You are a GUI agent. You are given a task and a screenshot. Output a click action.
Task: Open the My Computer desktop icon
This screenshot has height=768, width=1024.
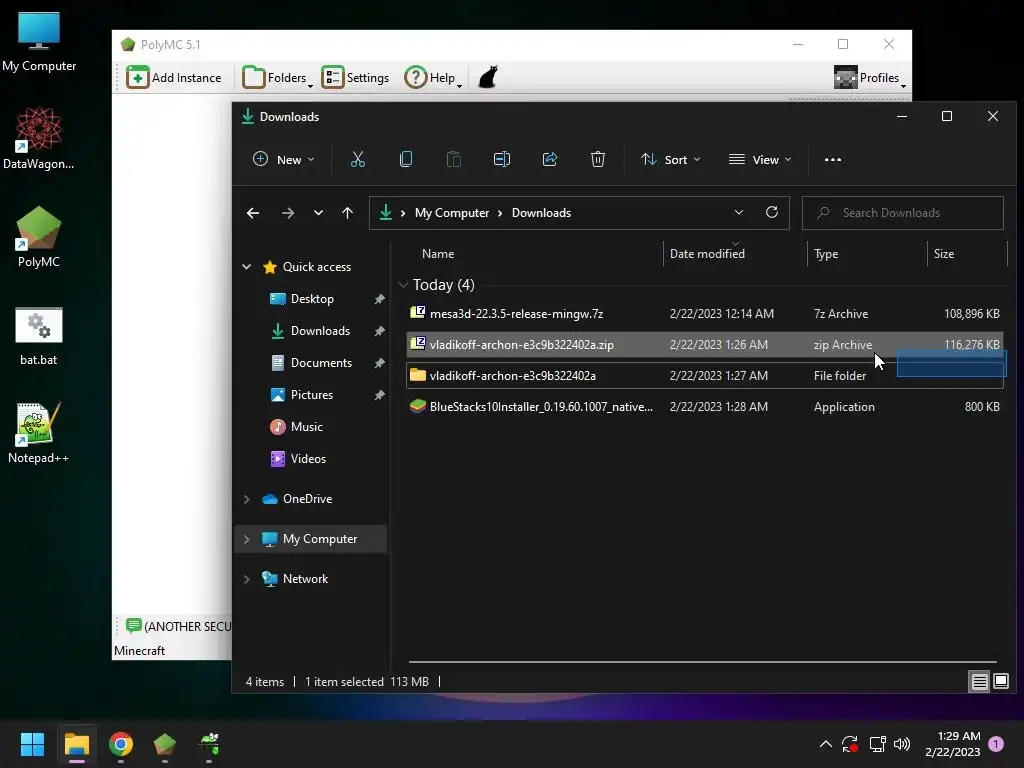tap(39, 41)
